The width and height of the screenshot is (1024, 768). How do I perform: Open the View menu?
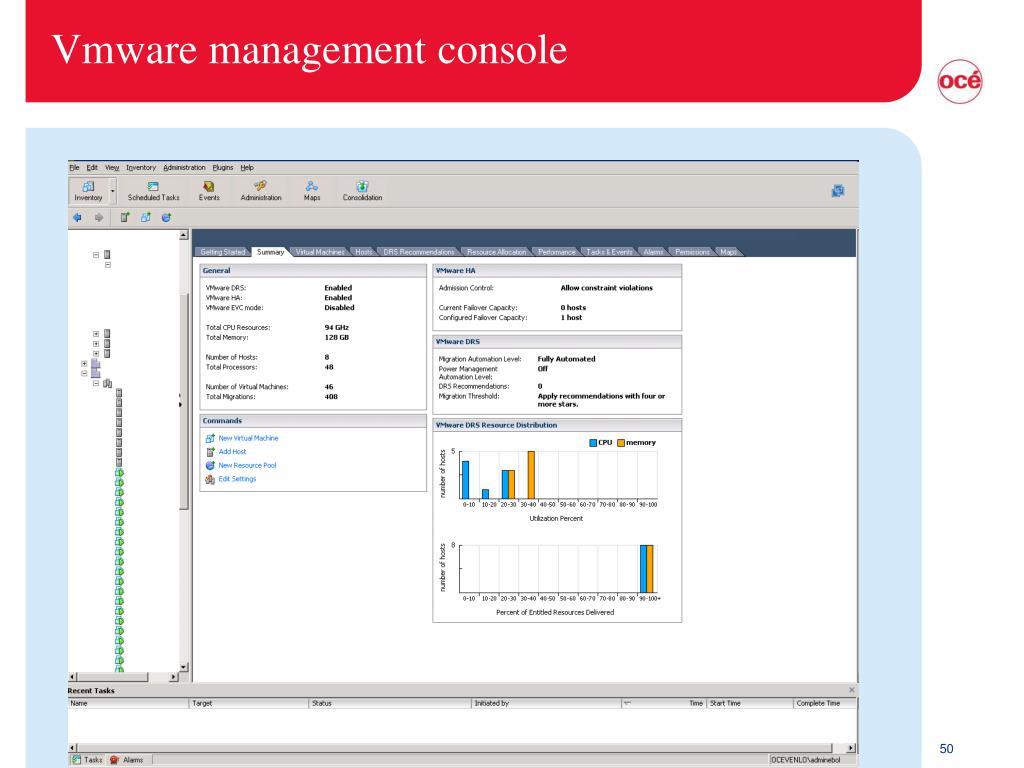click(x=112, y=168)
